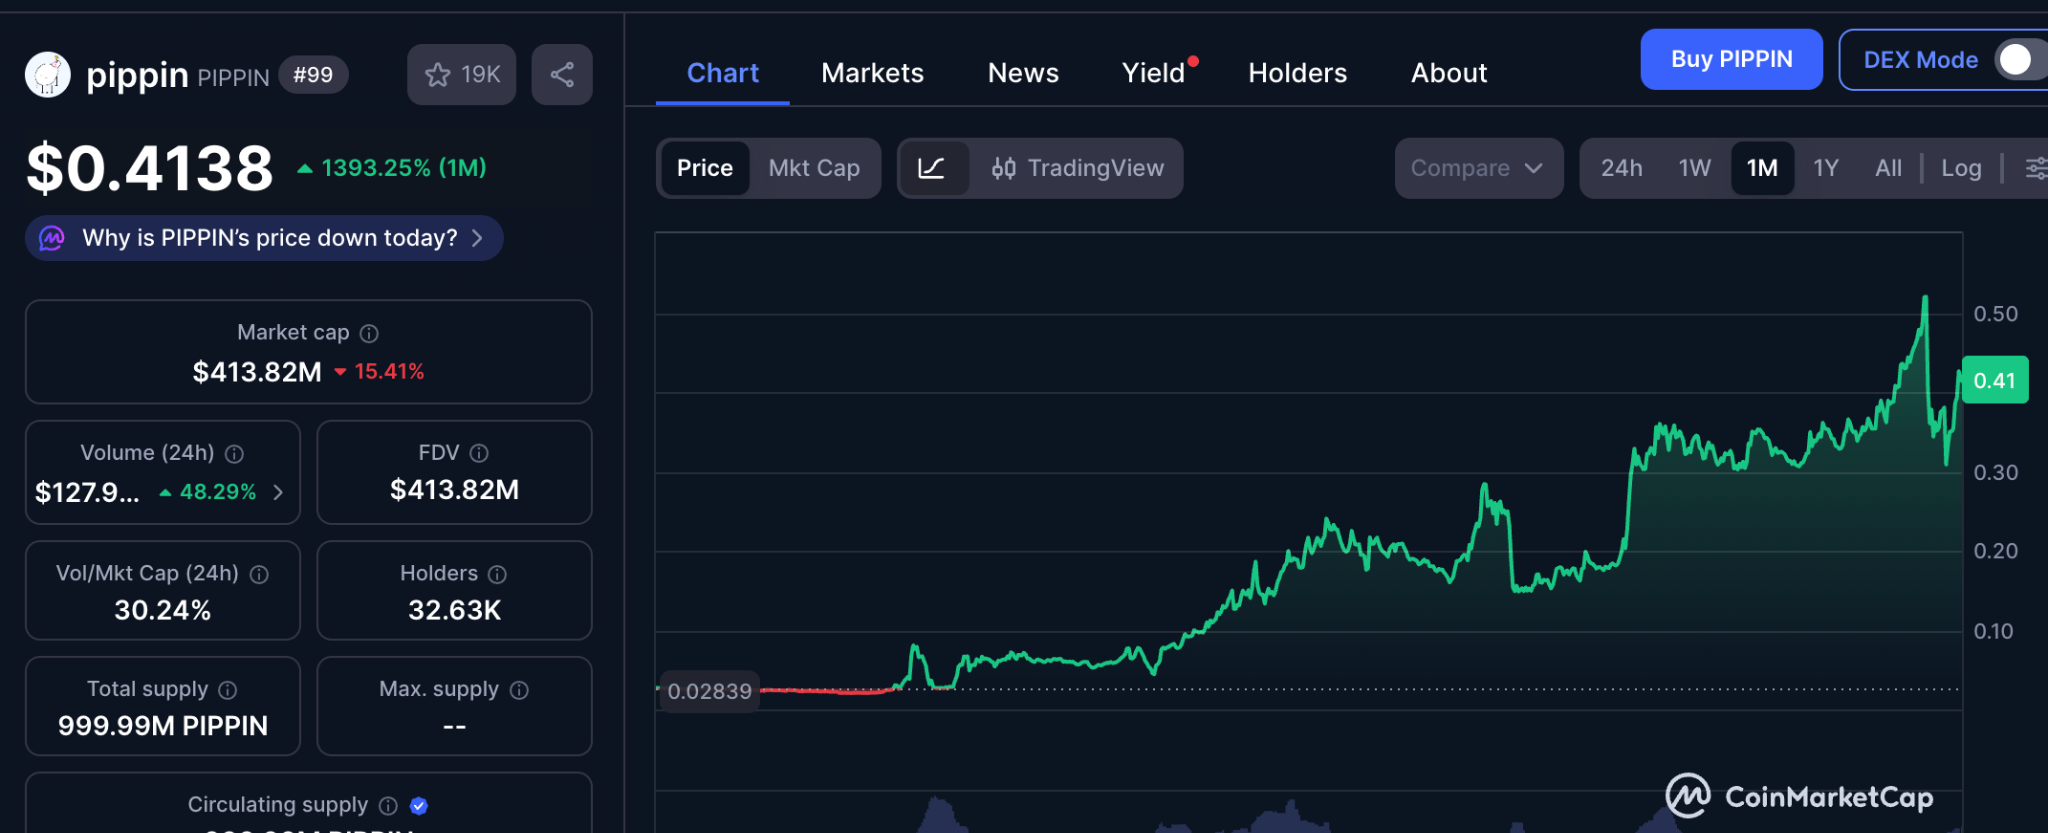Select the 1W time range
Viewport: 2048px width, 833px height.
[x=1695, y=168]
